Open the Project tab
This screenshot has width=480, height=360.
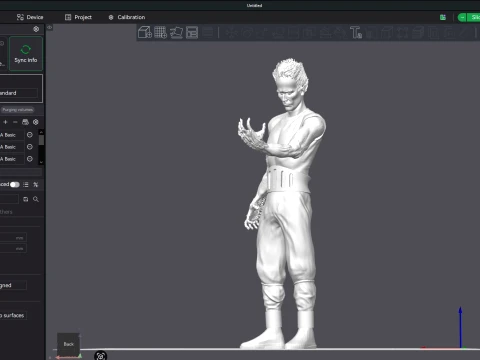tap(78, 17)
